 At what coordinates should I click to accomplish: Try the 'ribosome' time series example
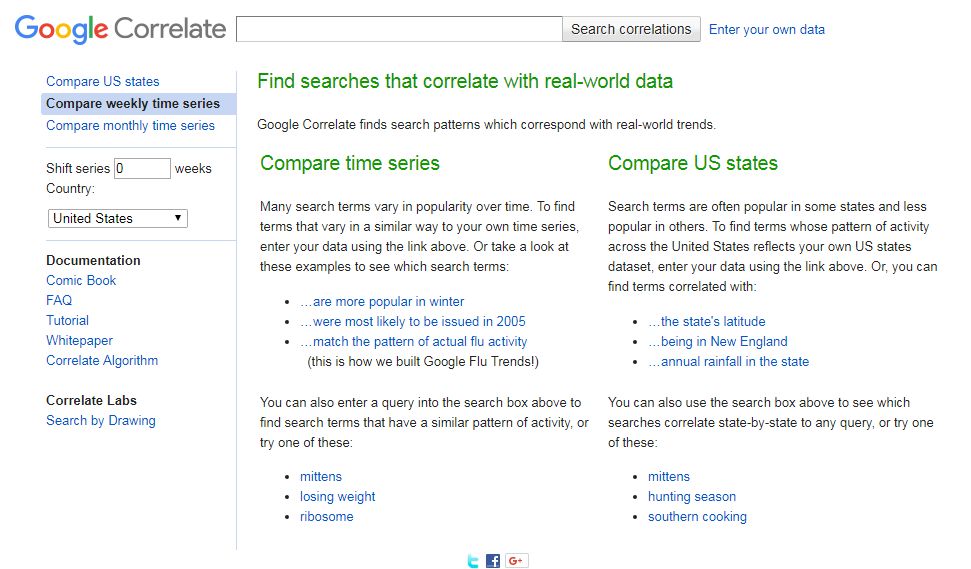326,517
